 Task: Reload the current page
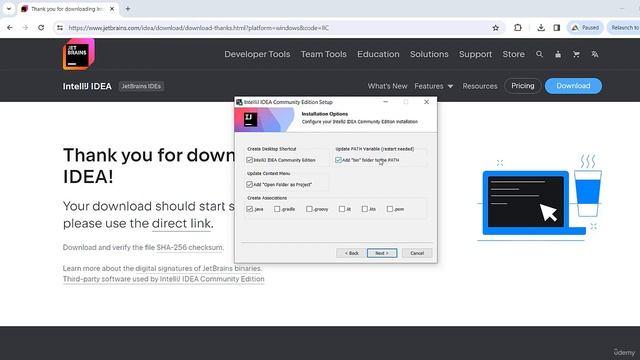[41, 28]
